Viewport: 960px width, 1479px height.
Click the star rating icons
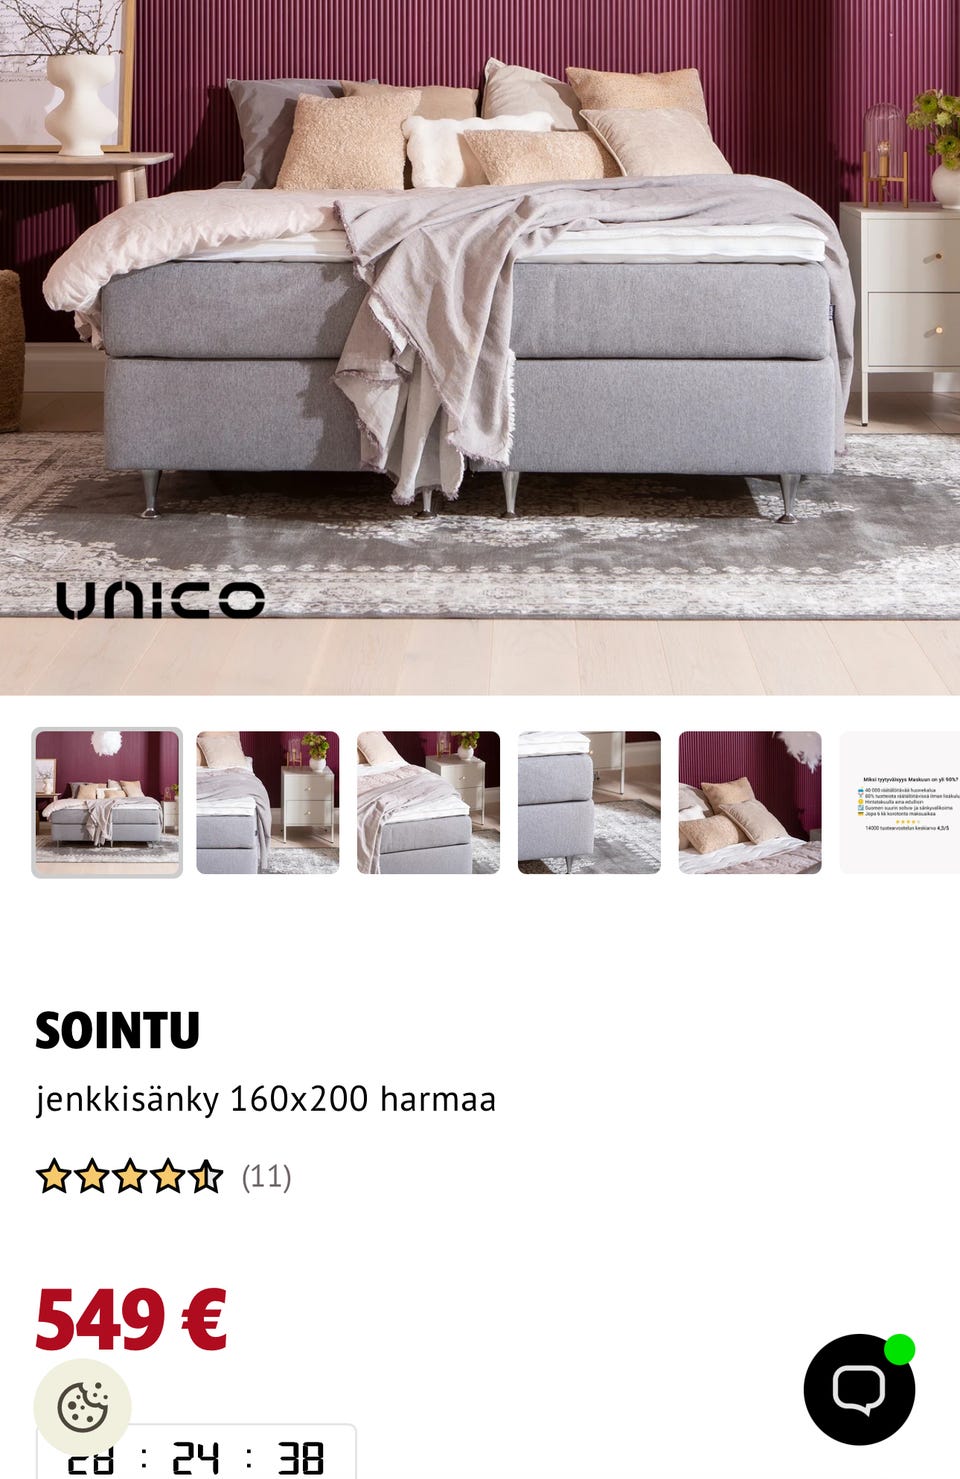[x=129, y=1177]
